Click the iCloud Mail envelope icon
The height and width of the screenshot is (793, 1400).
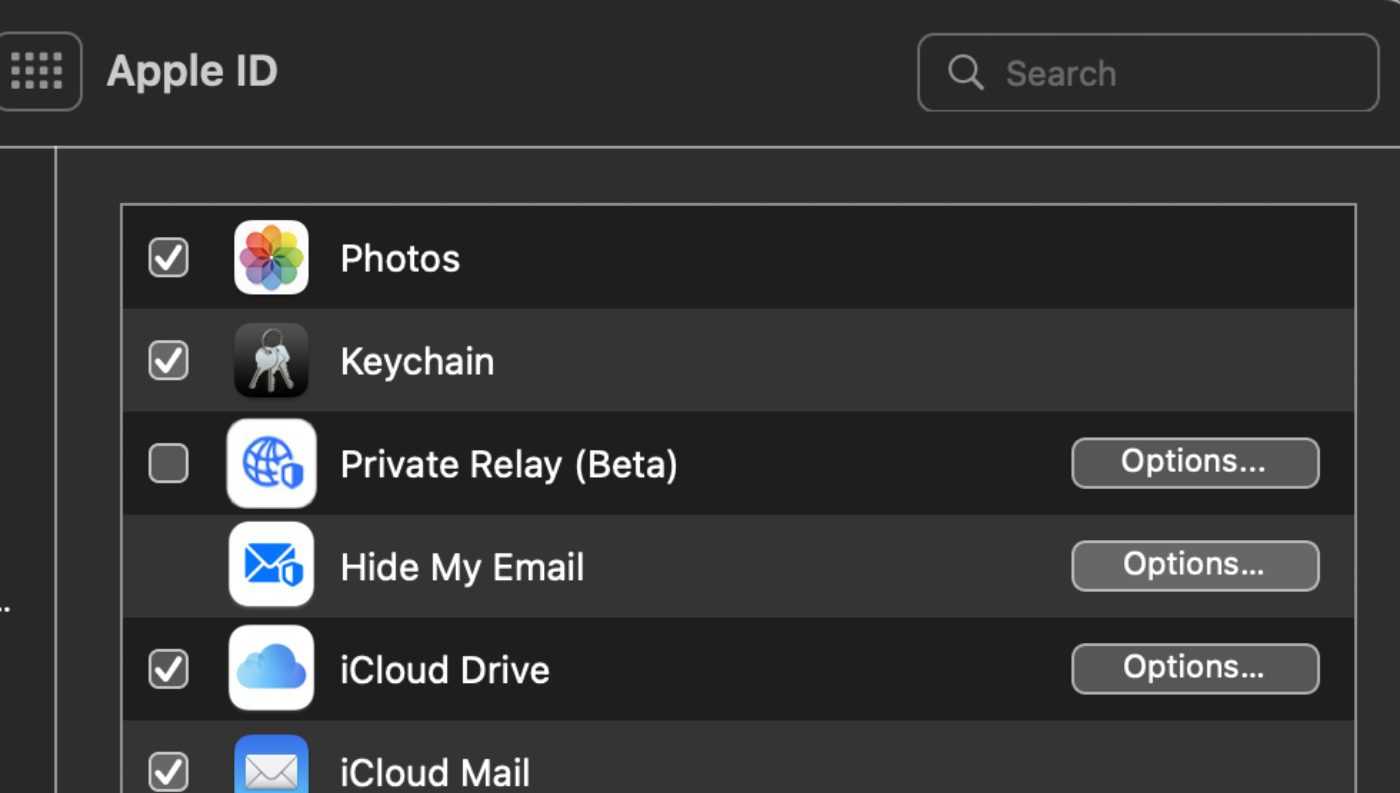click(x=271, y=768)
